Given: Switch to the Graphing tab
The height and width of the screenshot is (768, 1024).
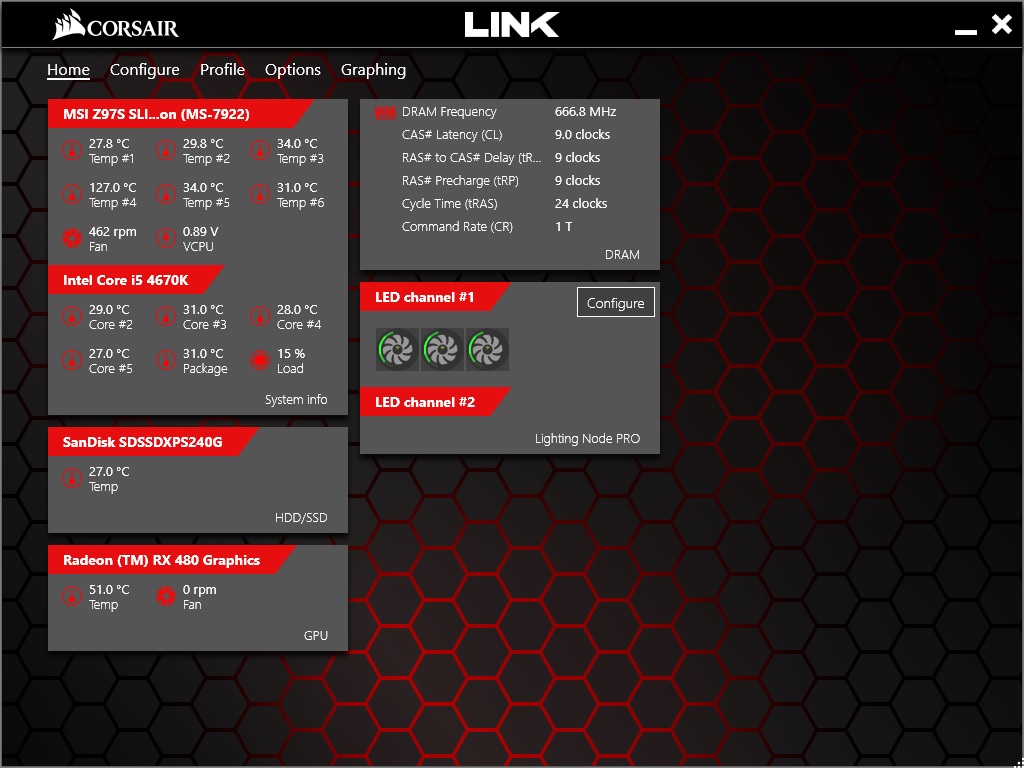Looking at the screenshot, I should point(374,69).
